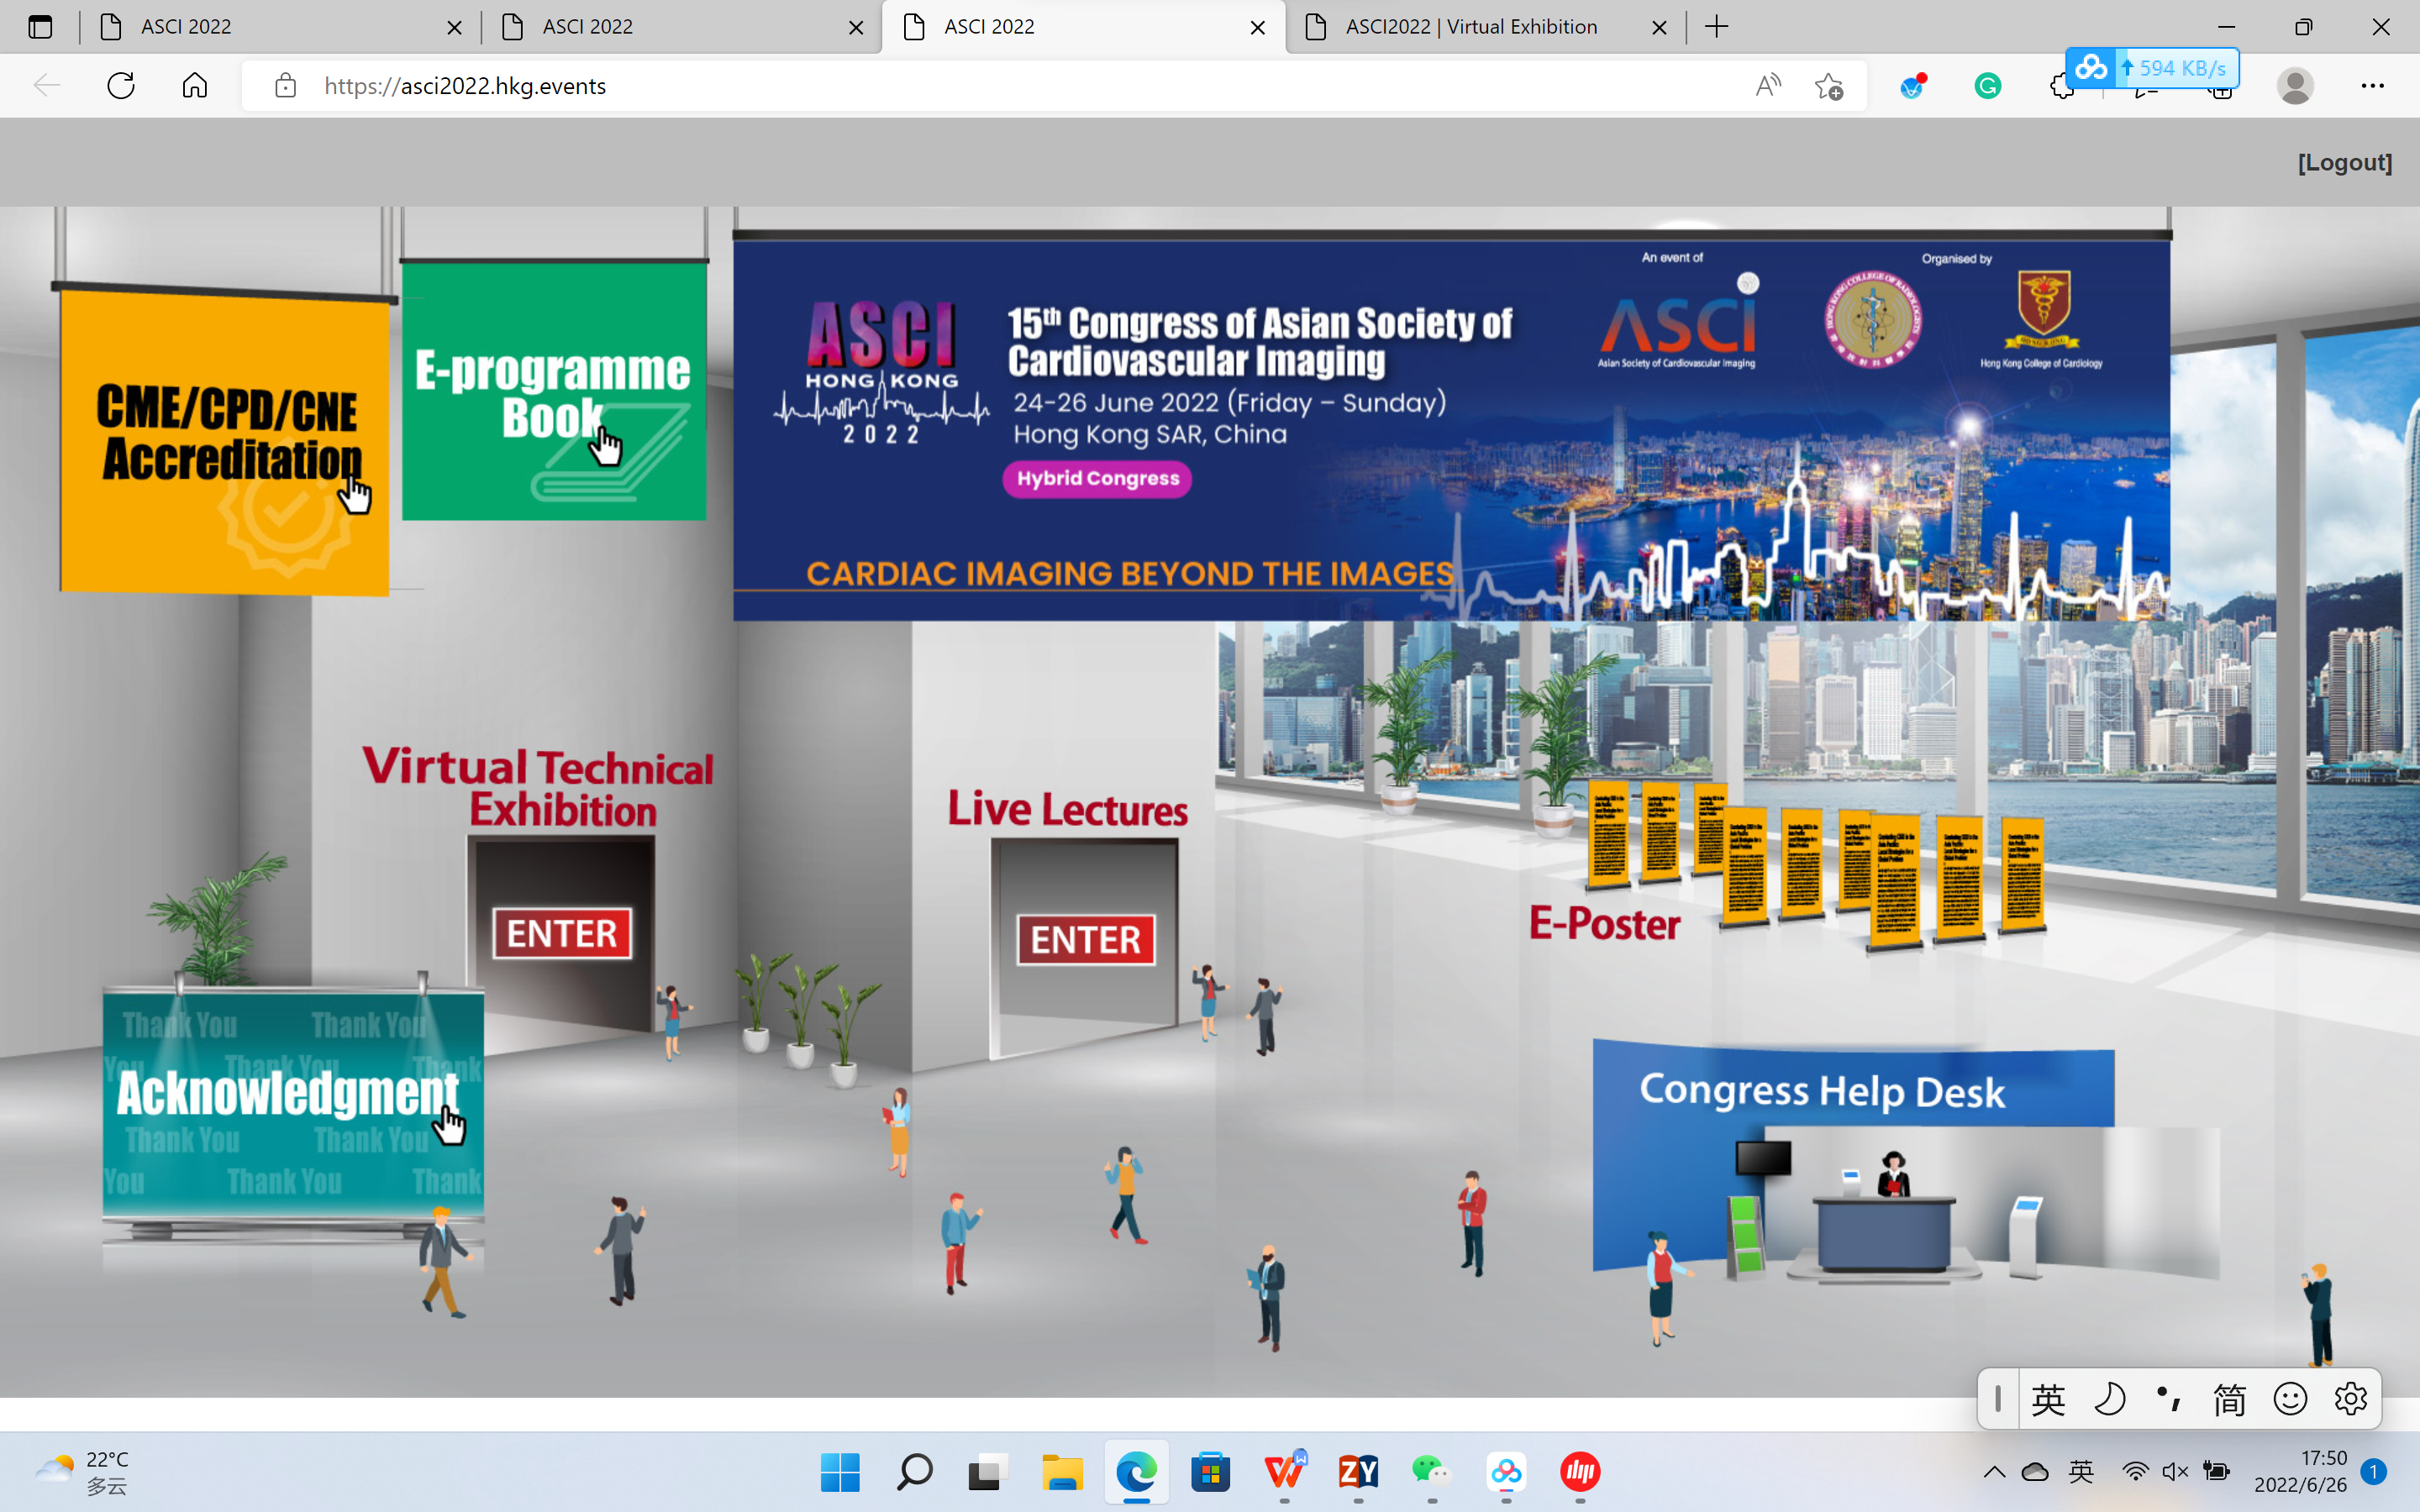The width and height of the screenshot is (2420, 1512).
Task: Switch to ASCI2022 | Virtual Exhibition tab
Action: coord(1484,27)
